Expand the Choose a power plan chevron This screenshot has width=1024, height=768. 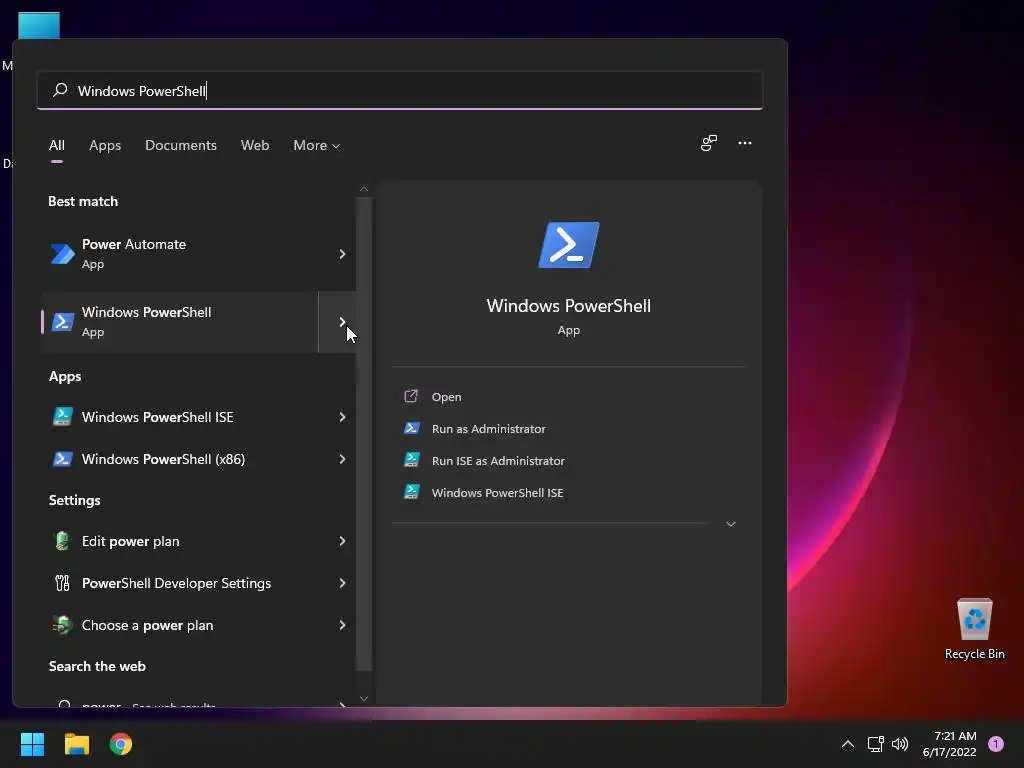pyautogui.click(x=342, y=625)
